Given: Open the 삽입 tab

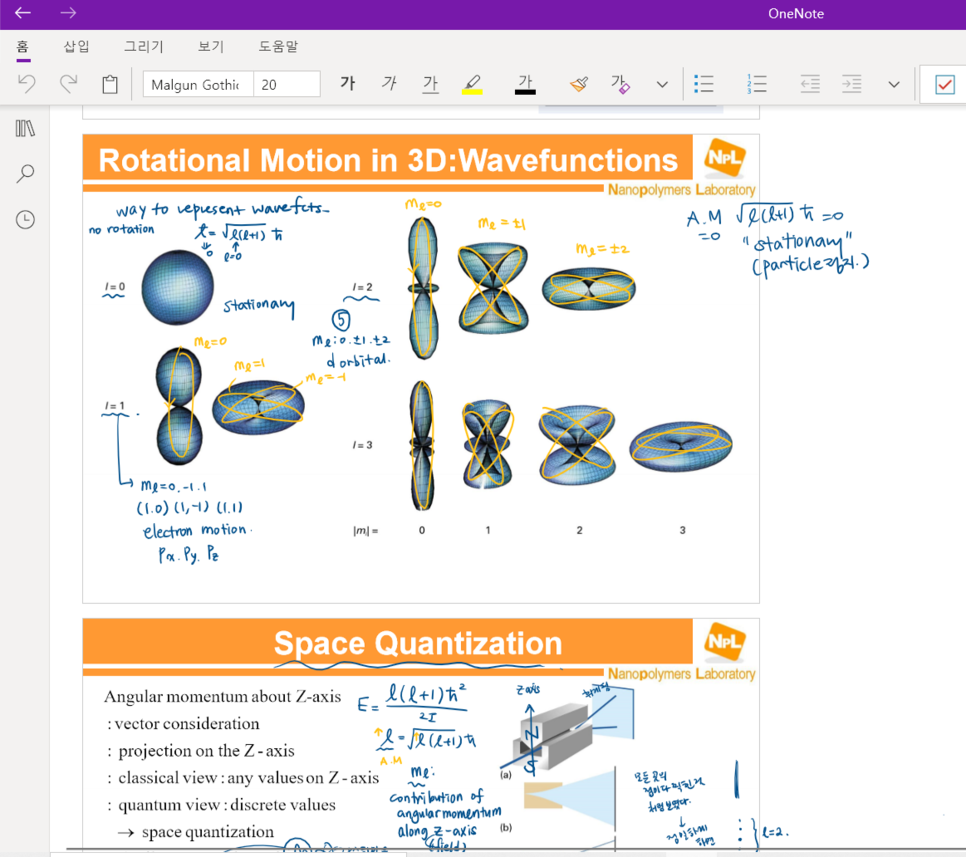Looking at the screenshot, I should pyautogui.click(x=76, y=46).
